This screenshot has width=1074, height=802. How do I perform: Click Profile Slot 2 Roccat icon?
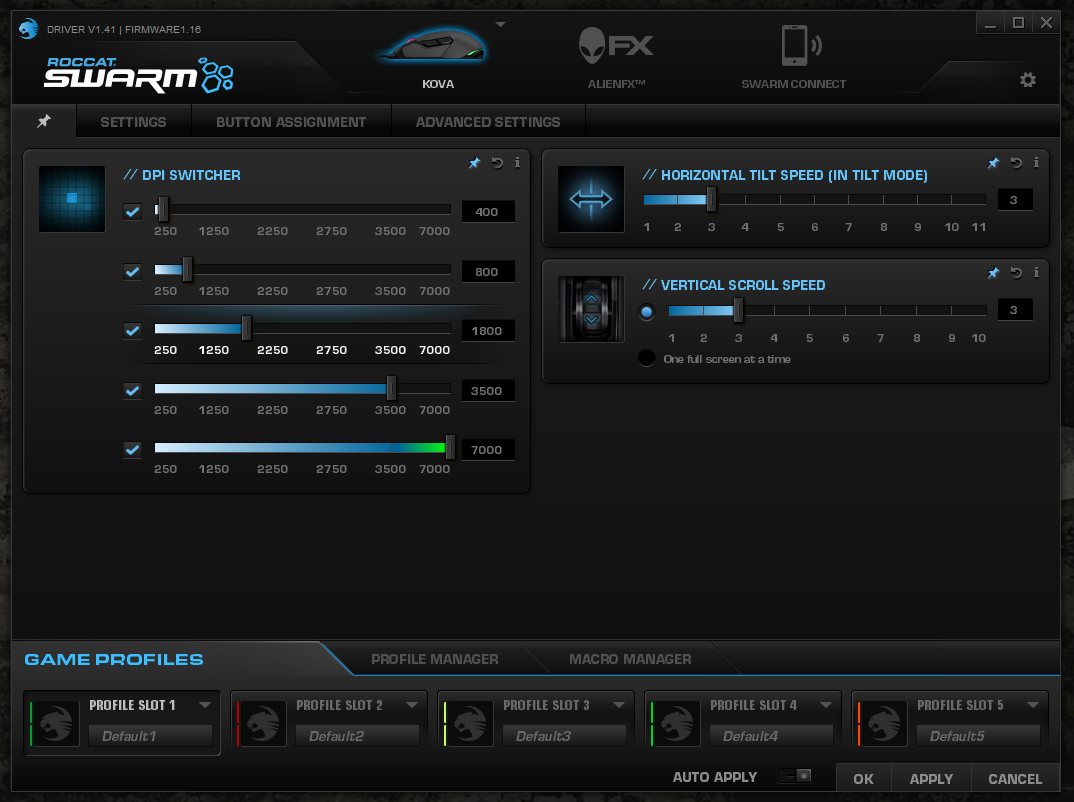coord(262,723)
